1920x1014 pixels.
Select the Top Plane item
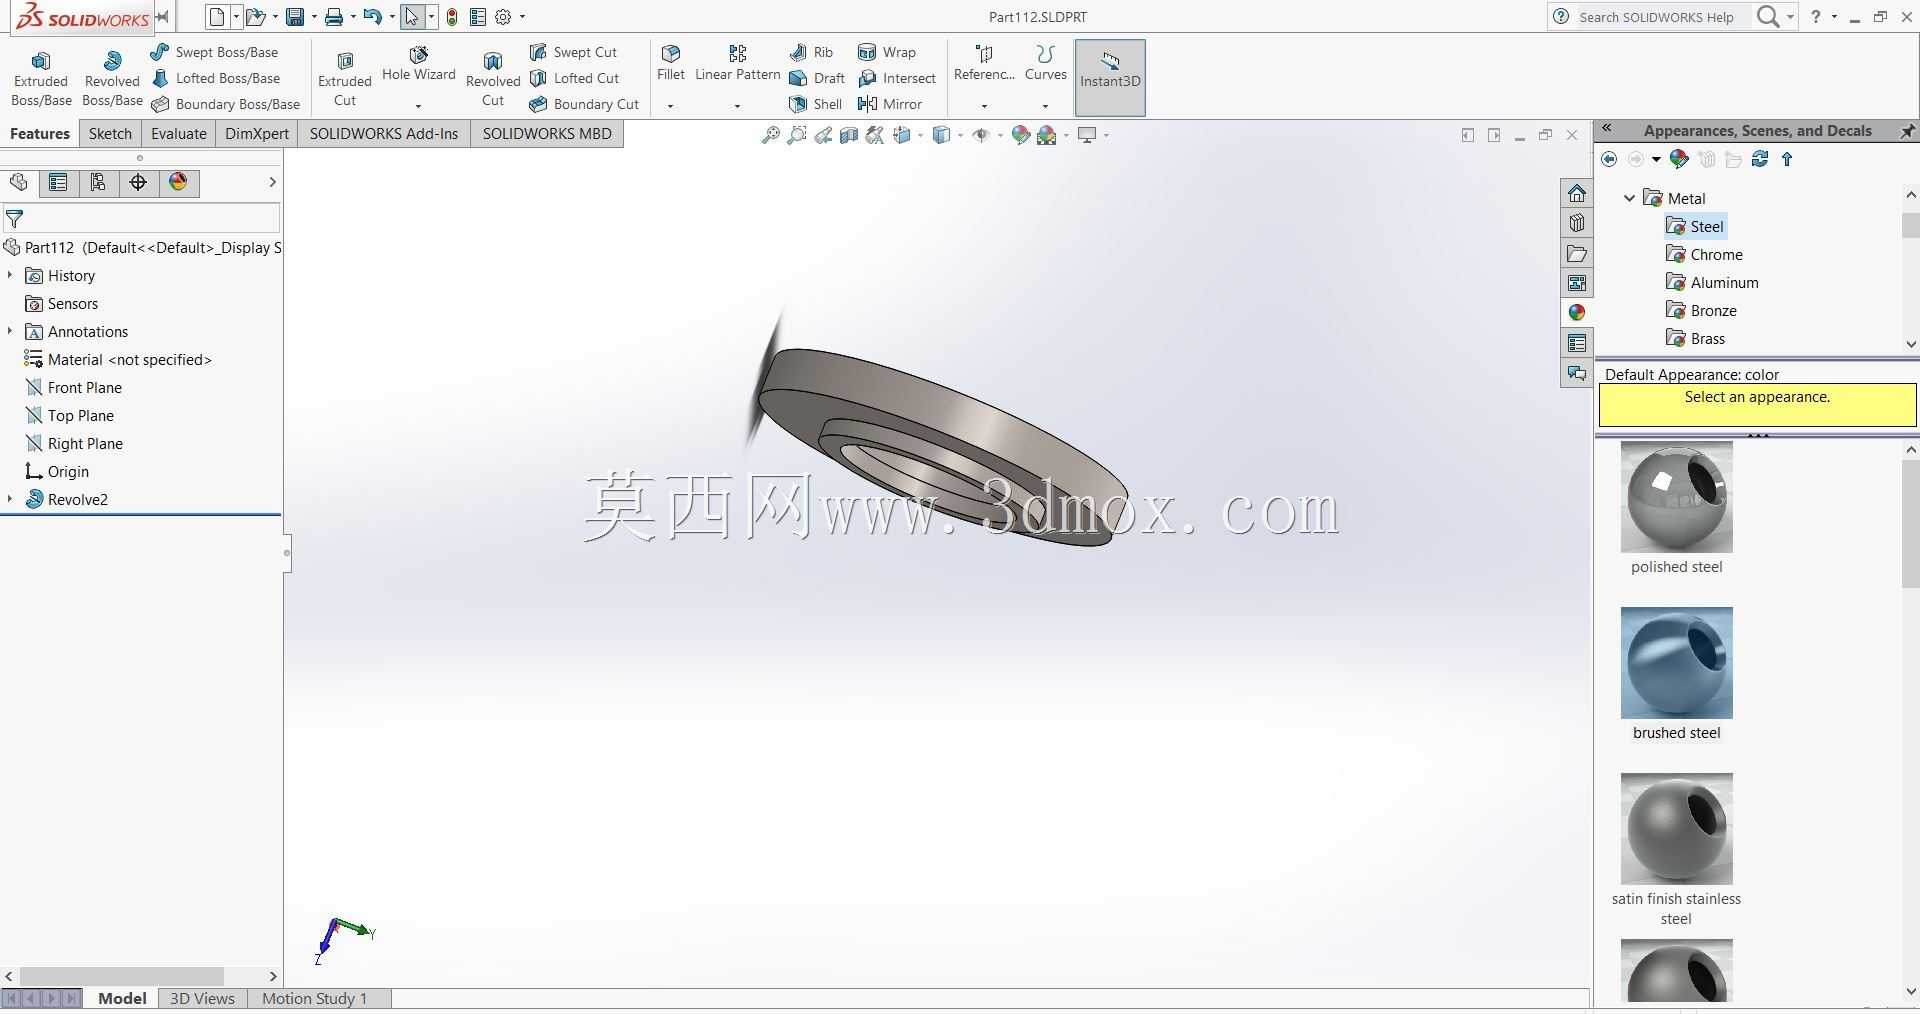(69, 415)
